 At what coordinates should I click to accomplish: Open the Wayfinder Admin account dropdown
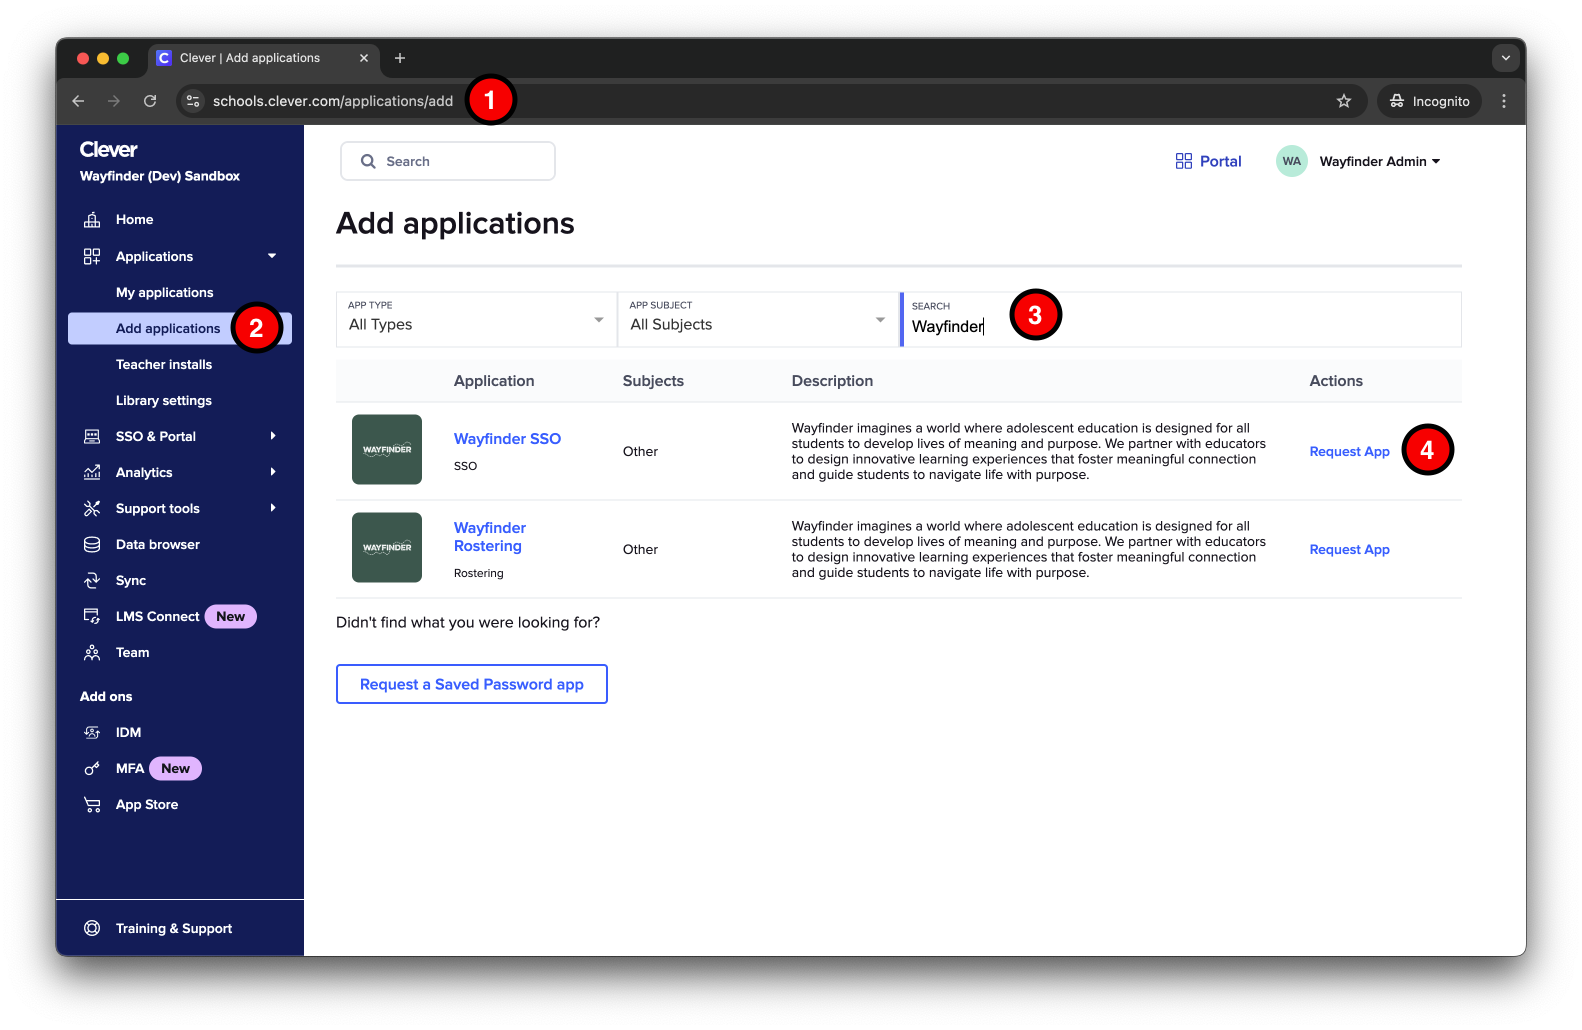[1380, 161]
